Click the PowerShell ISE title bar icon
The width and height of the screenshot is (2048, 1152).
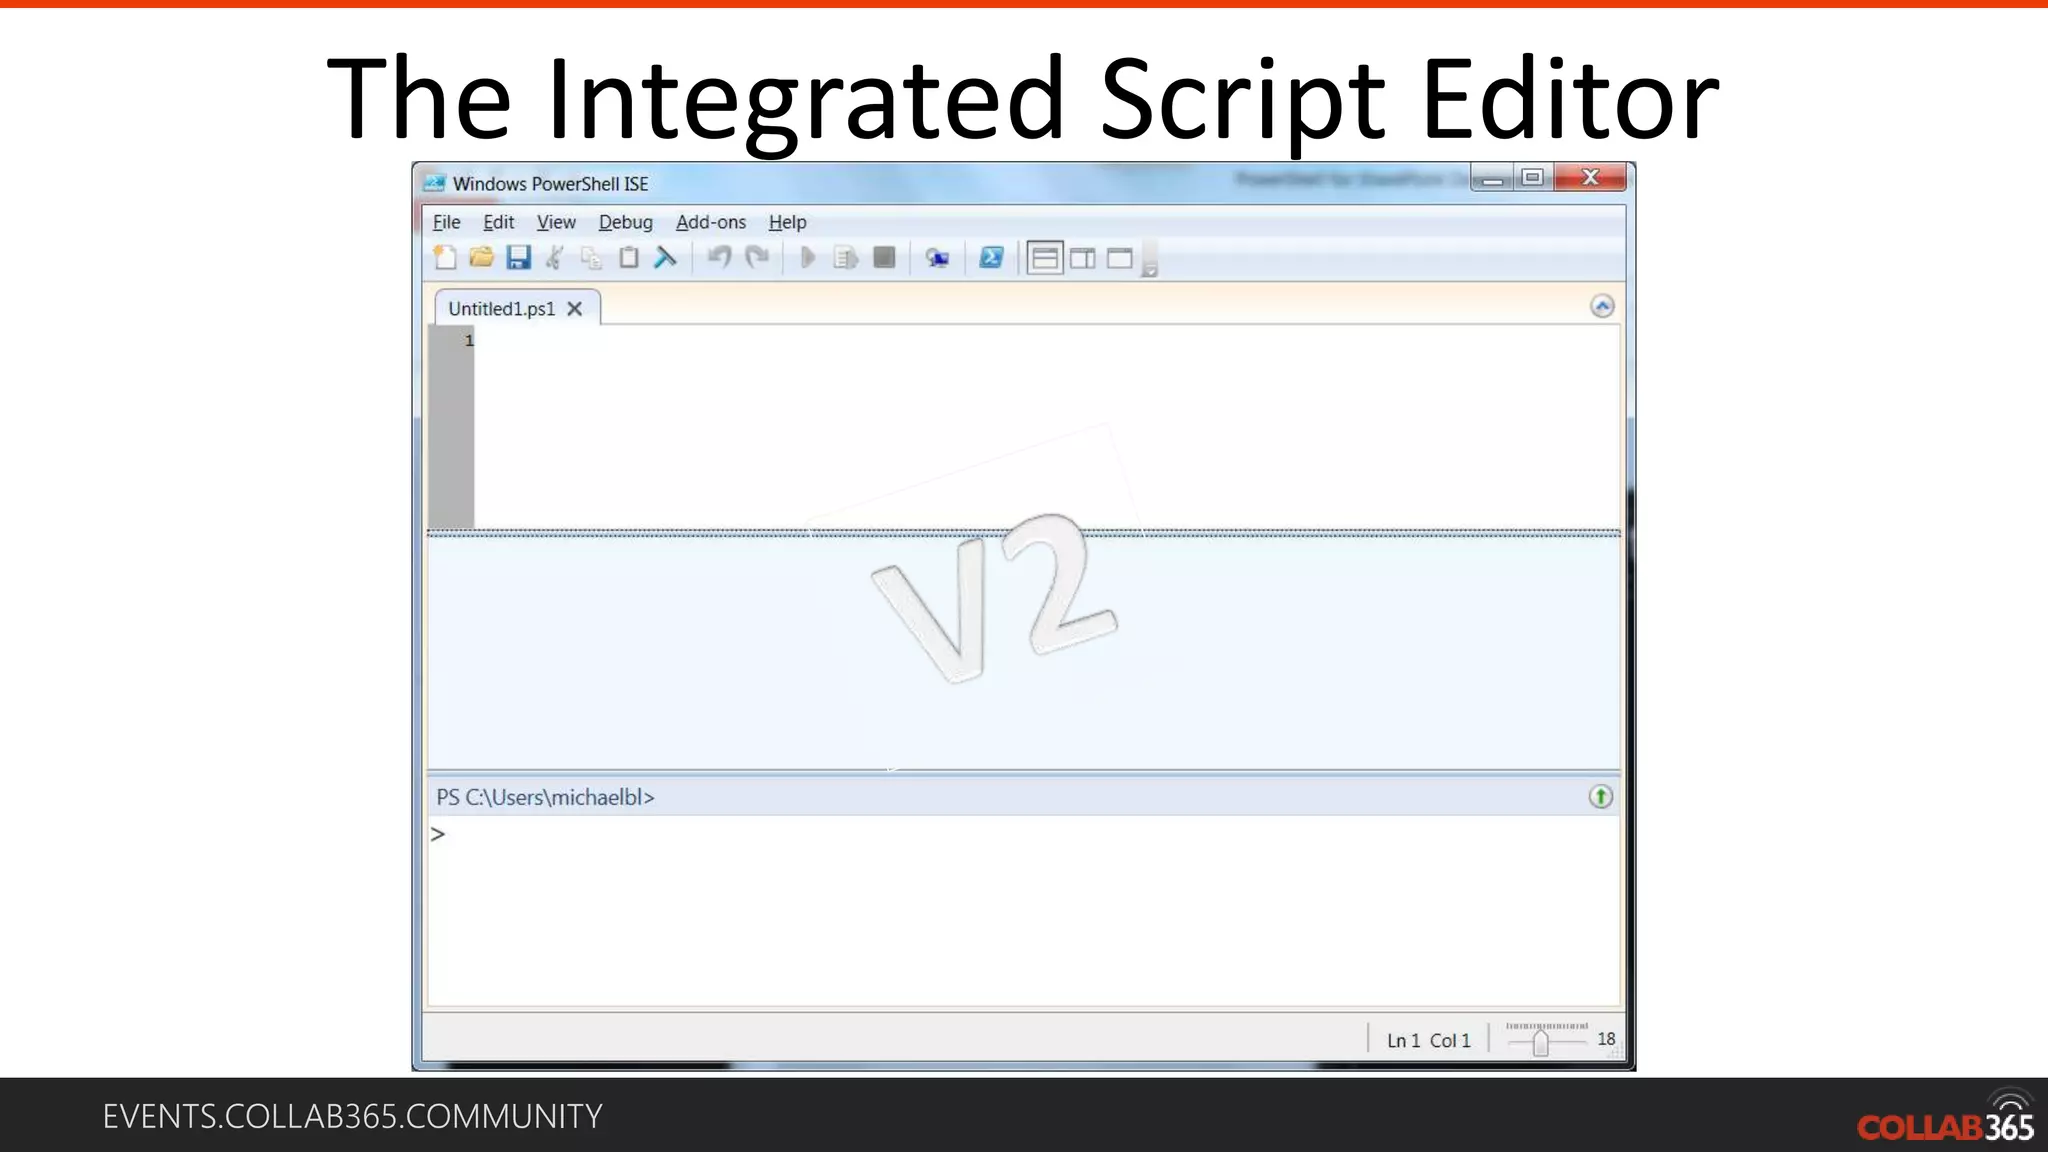coord(434,183)
